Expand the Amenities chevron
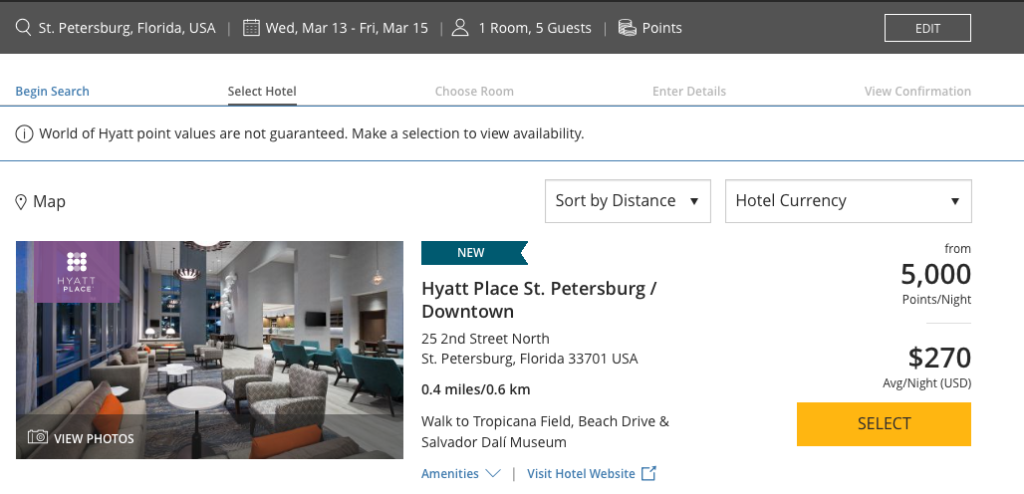1024x494 pixels. coord(494,474)
